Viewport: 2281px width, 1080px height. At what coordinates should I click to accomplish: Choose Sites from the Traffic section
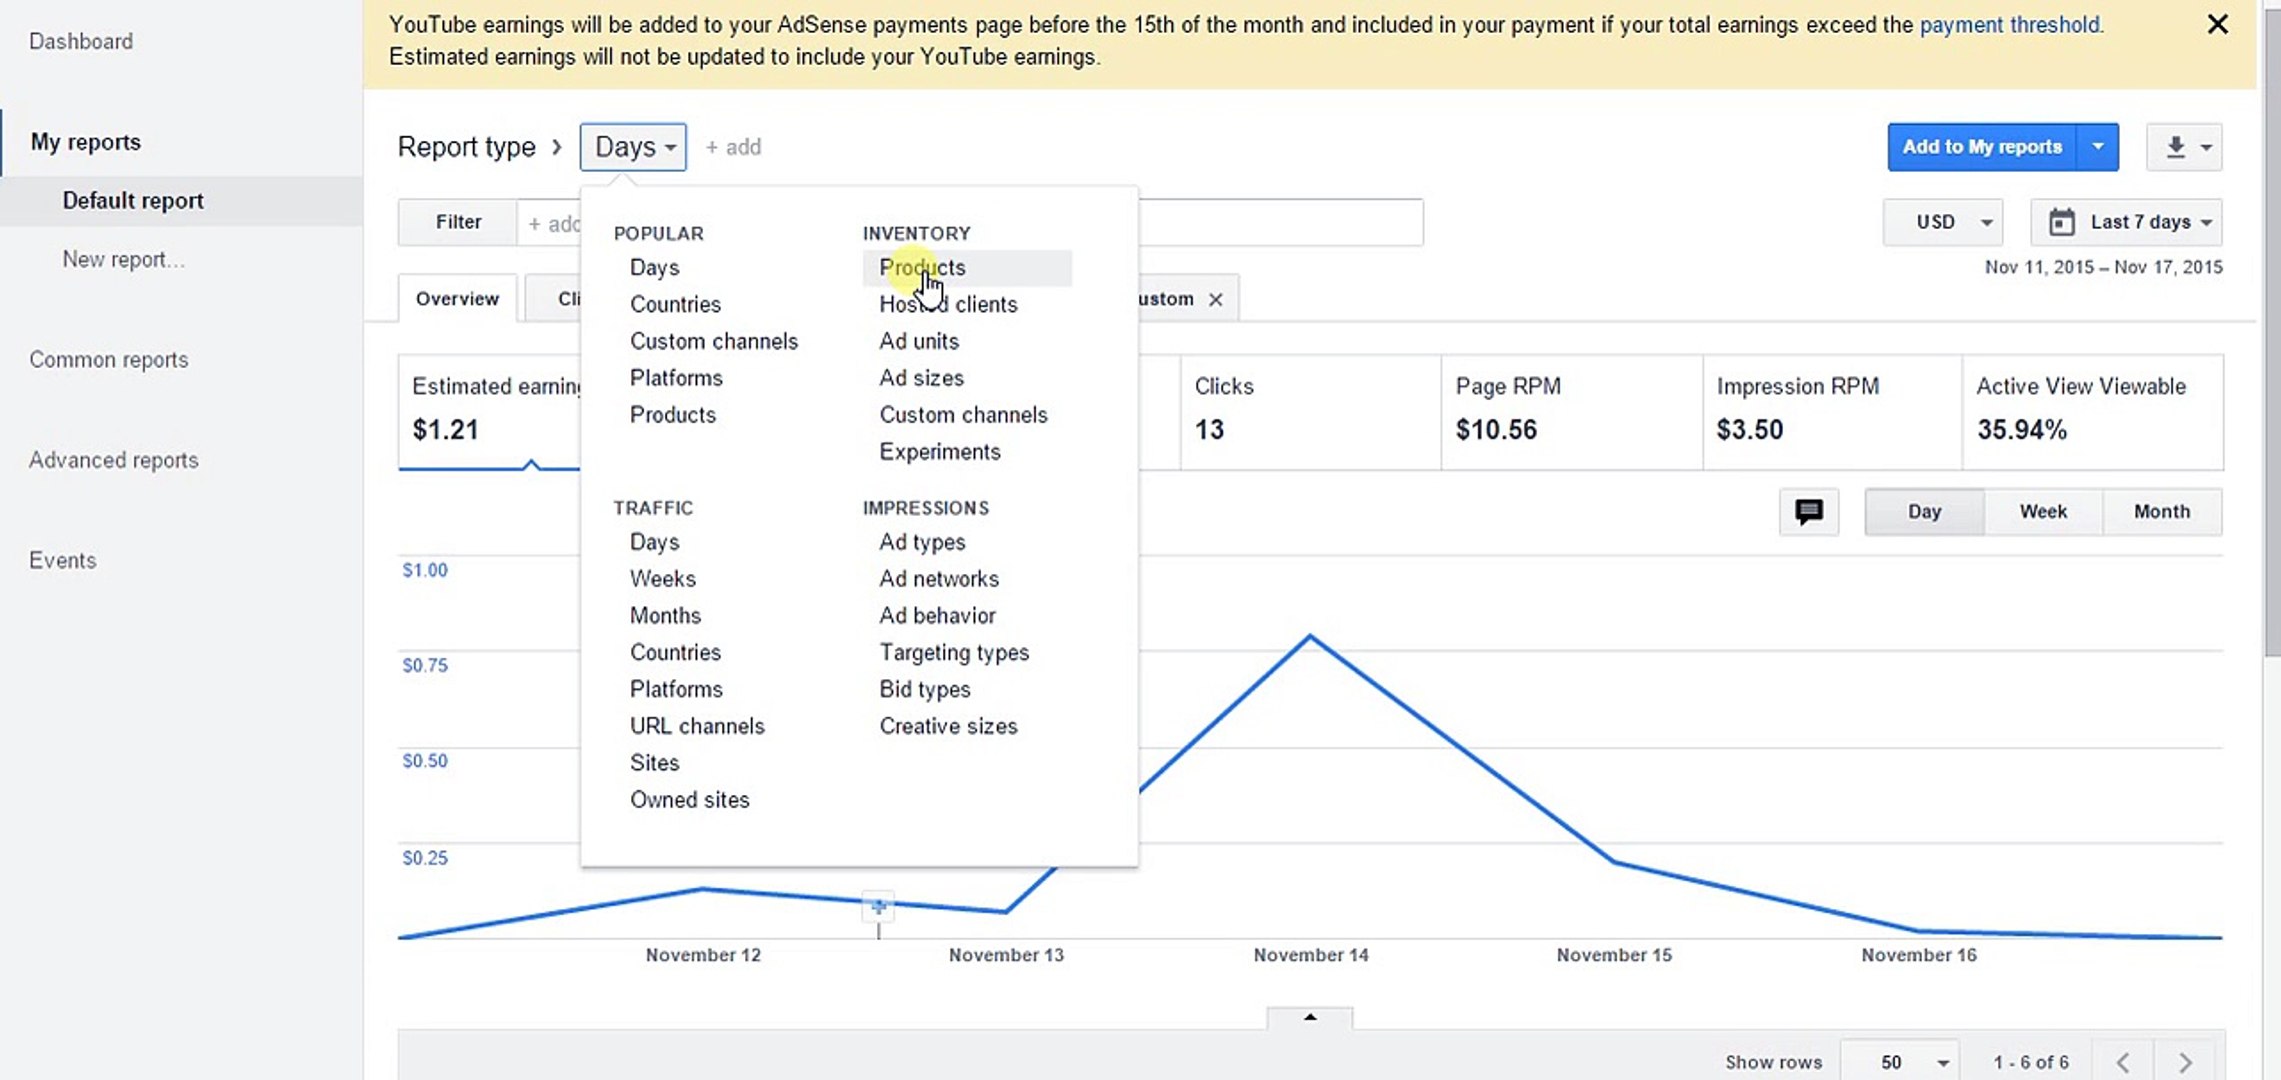pyautogui.click(x=654, y=763)
